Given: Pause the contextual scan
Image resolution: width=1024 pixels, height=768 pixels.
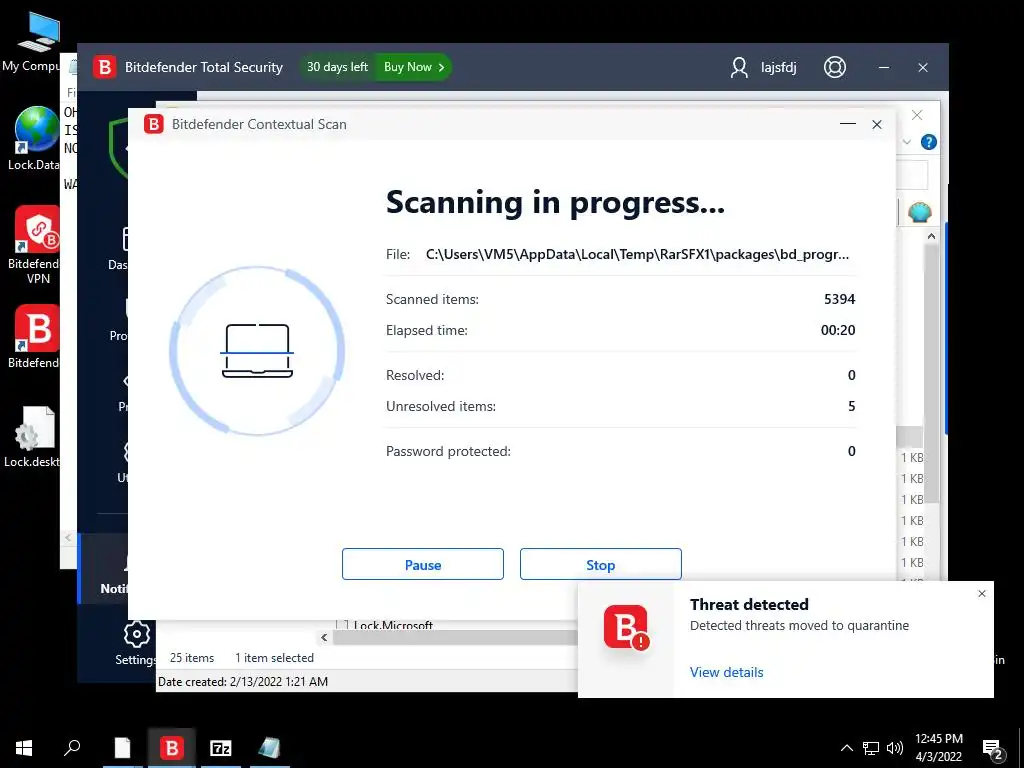Looking at the screenshot, I should [423, 564].
